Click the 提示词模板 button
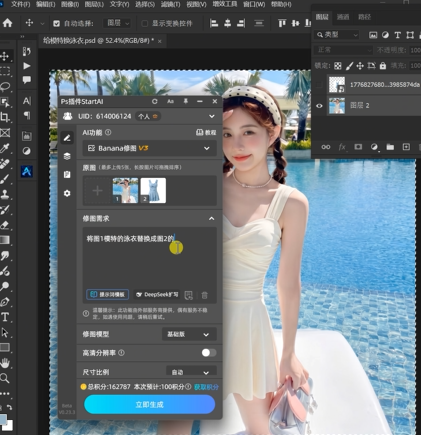 point(108,295)
